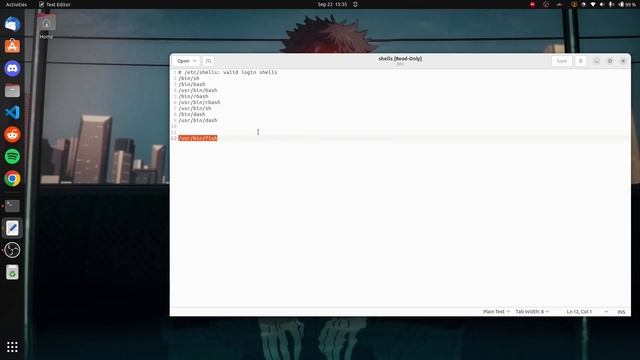Open the Trash dock icon

point(12,272)
